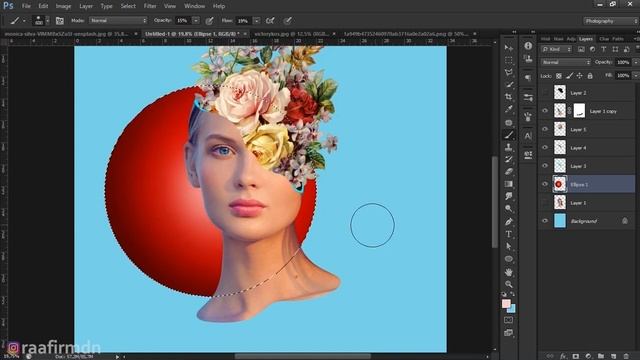Switch to the Paths panel tab
Viewport: 640px width, 360px height.
coord(618,39)
